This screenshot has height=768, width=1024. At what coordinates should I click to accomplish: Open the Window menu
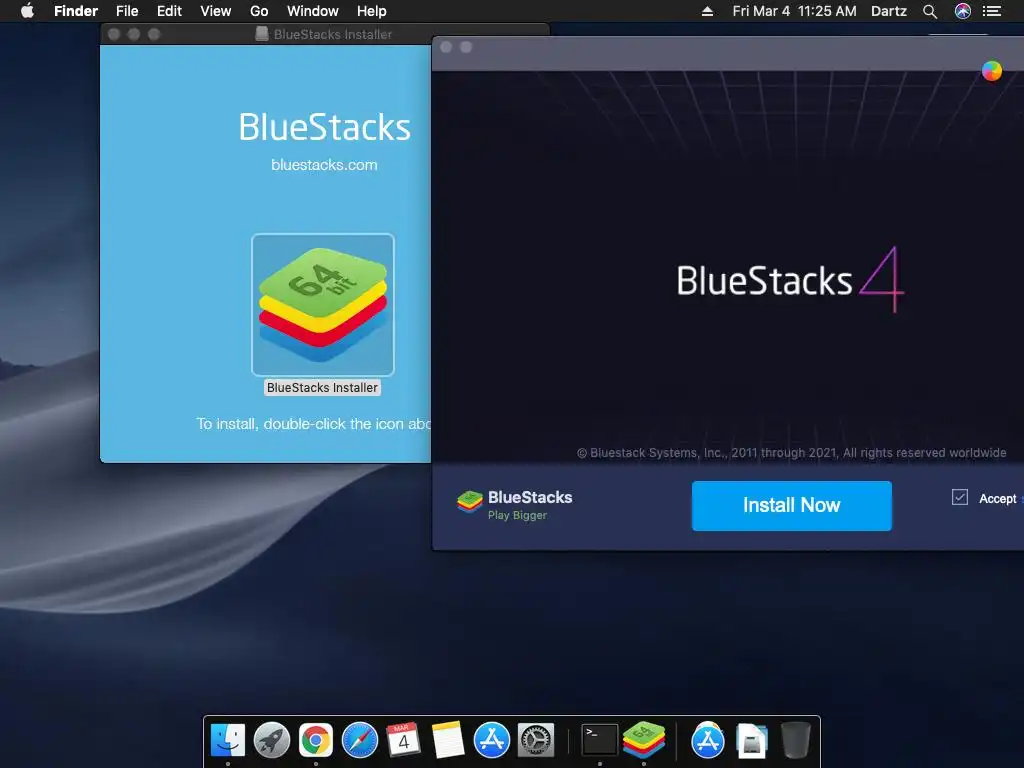tap(313, 11)
